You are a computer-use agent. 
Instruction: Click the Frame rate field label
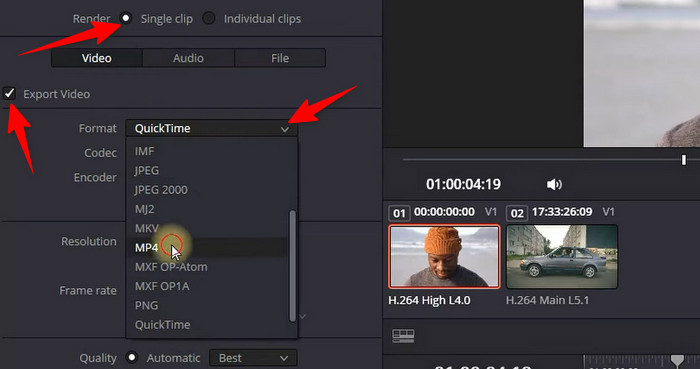point(88,290)
